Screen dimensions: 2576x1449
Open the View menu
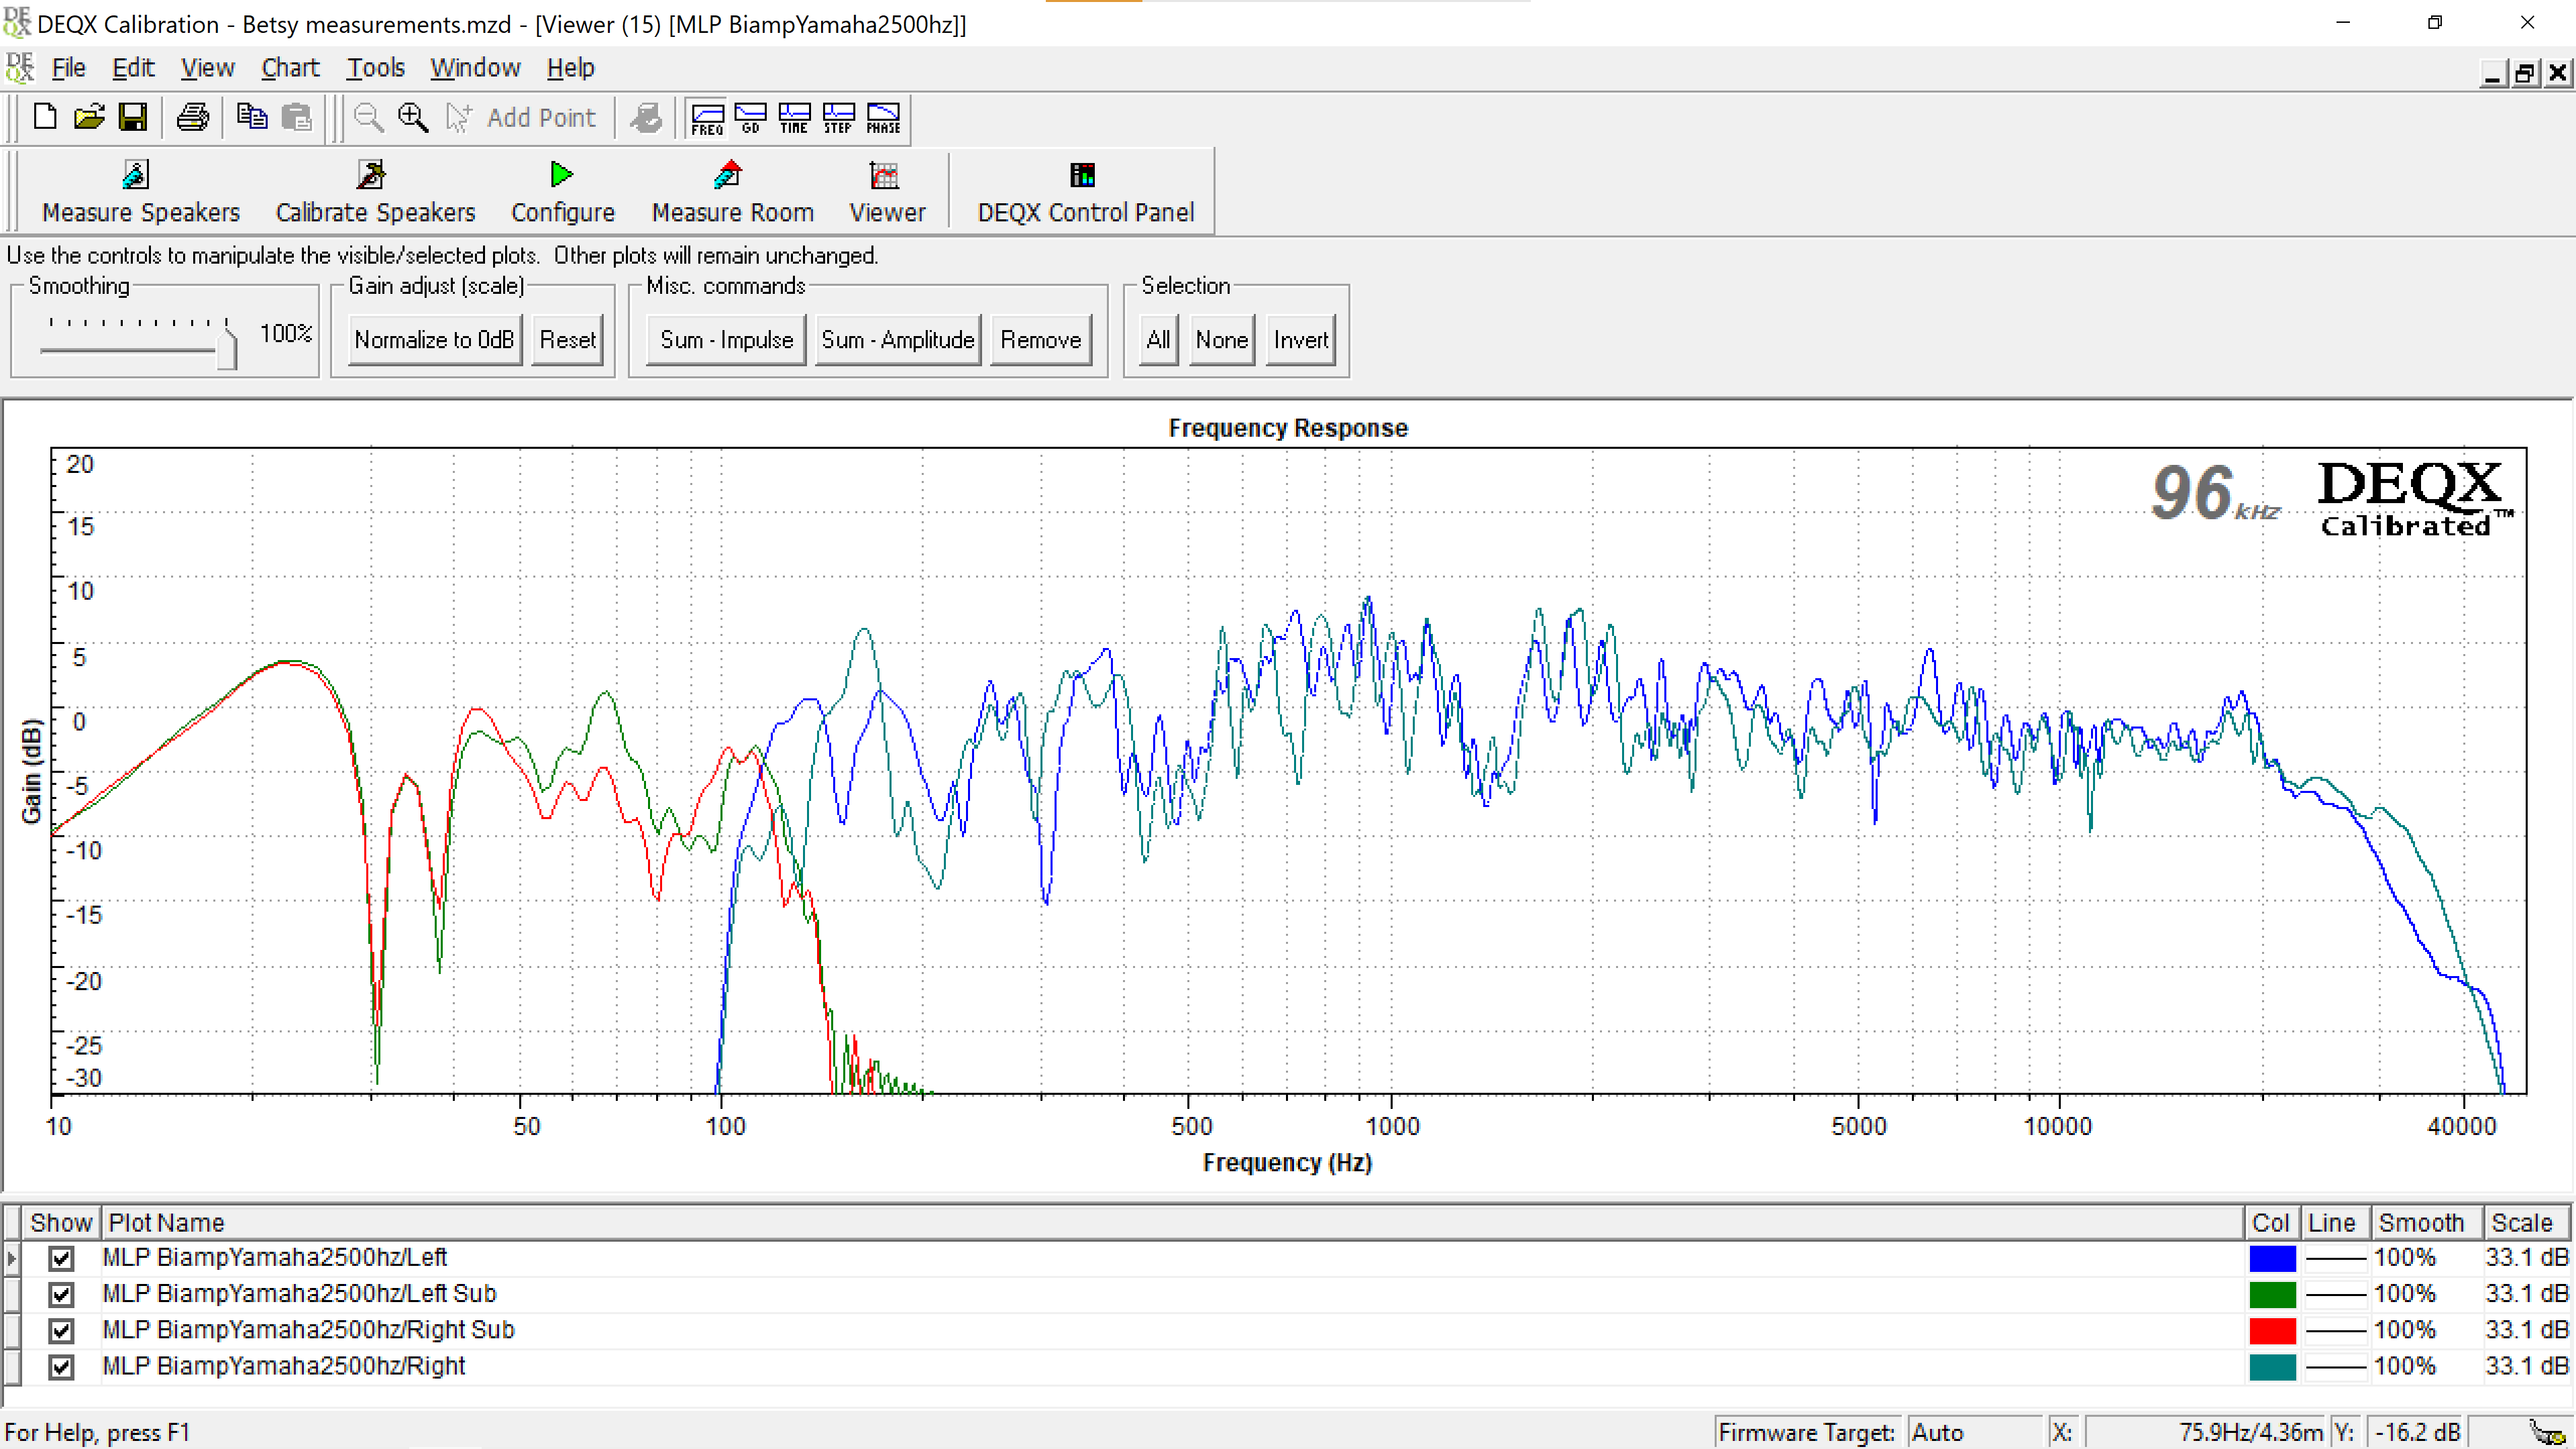tap(207, 68)
